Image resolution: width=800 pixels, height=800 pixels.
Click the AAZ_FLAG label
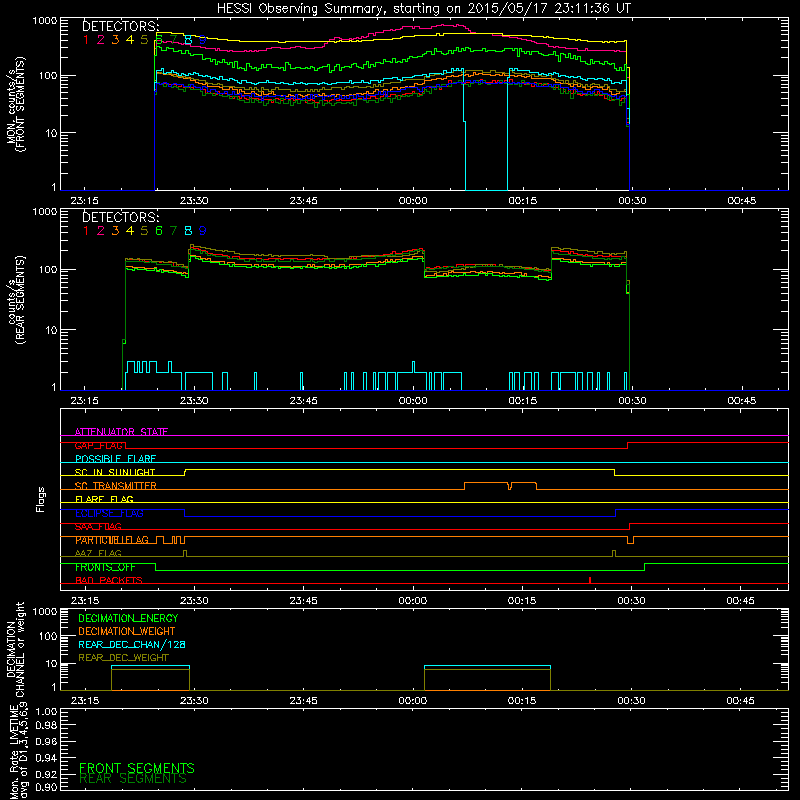pos(98,554)
